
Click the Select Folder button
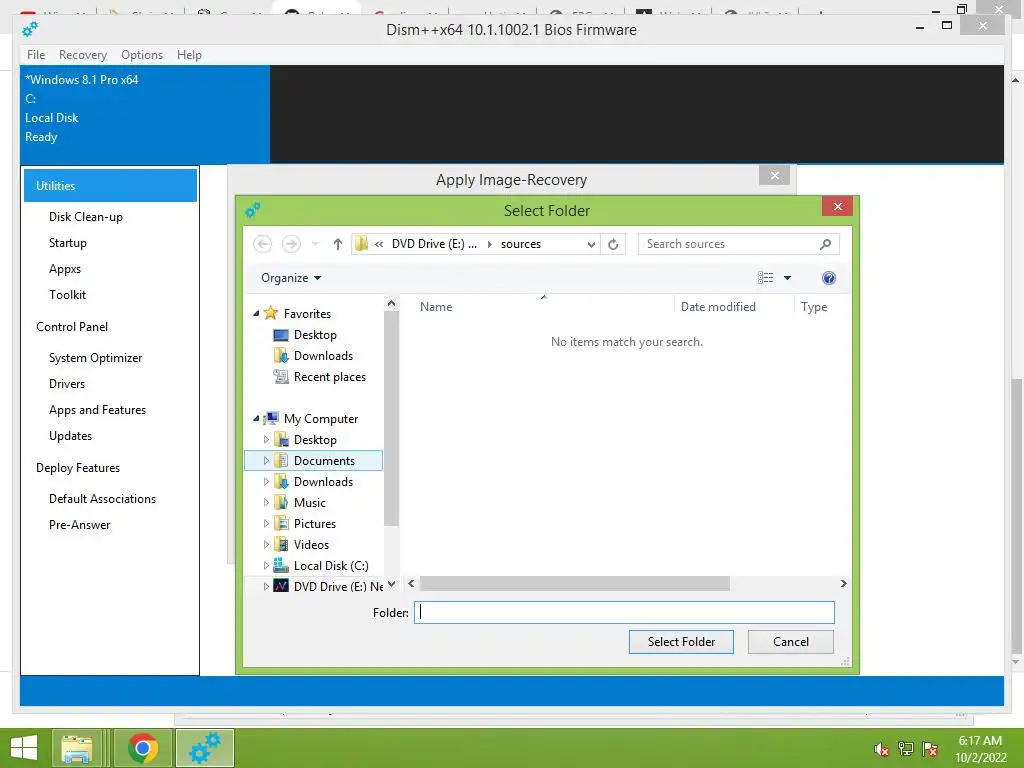pyautogui.click(x=681, y=642)
